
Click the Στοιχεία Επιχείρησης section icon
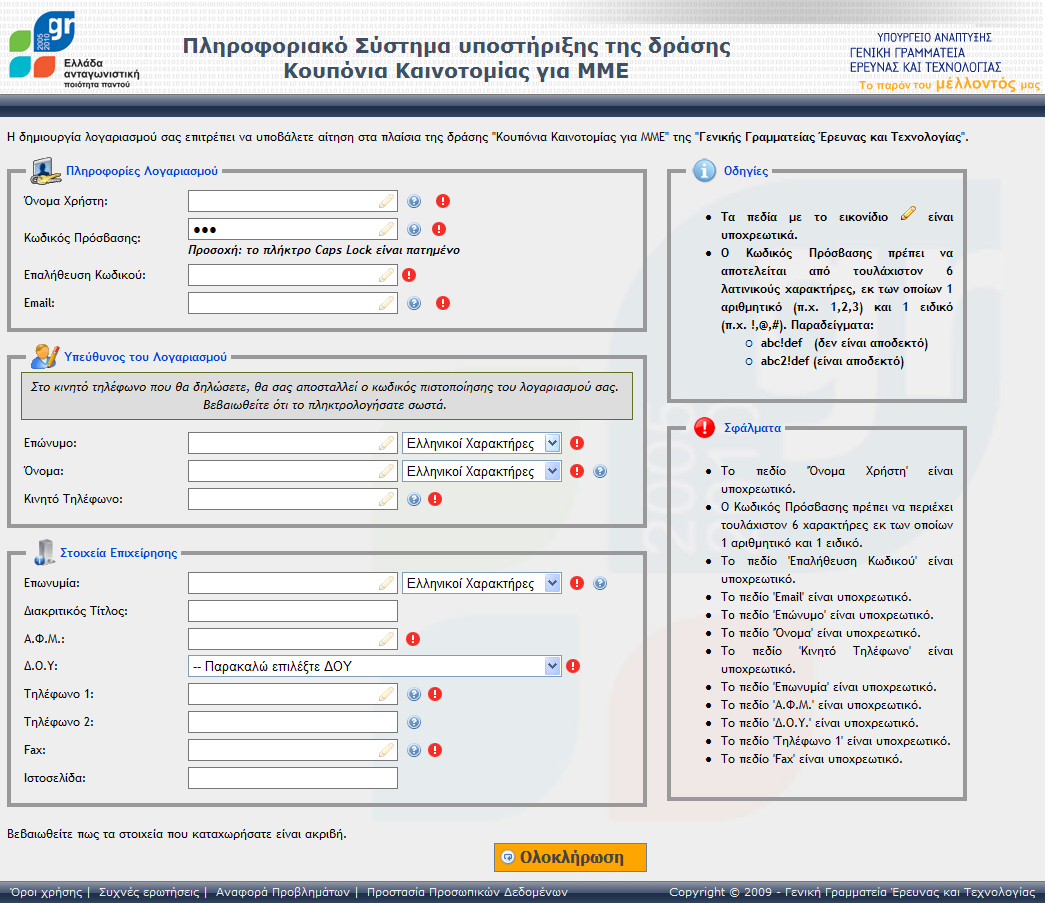pos(44,552)
